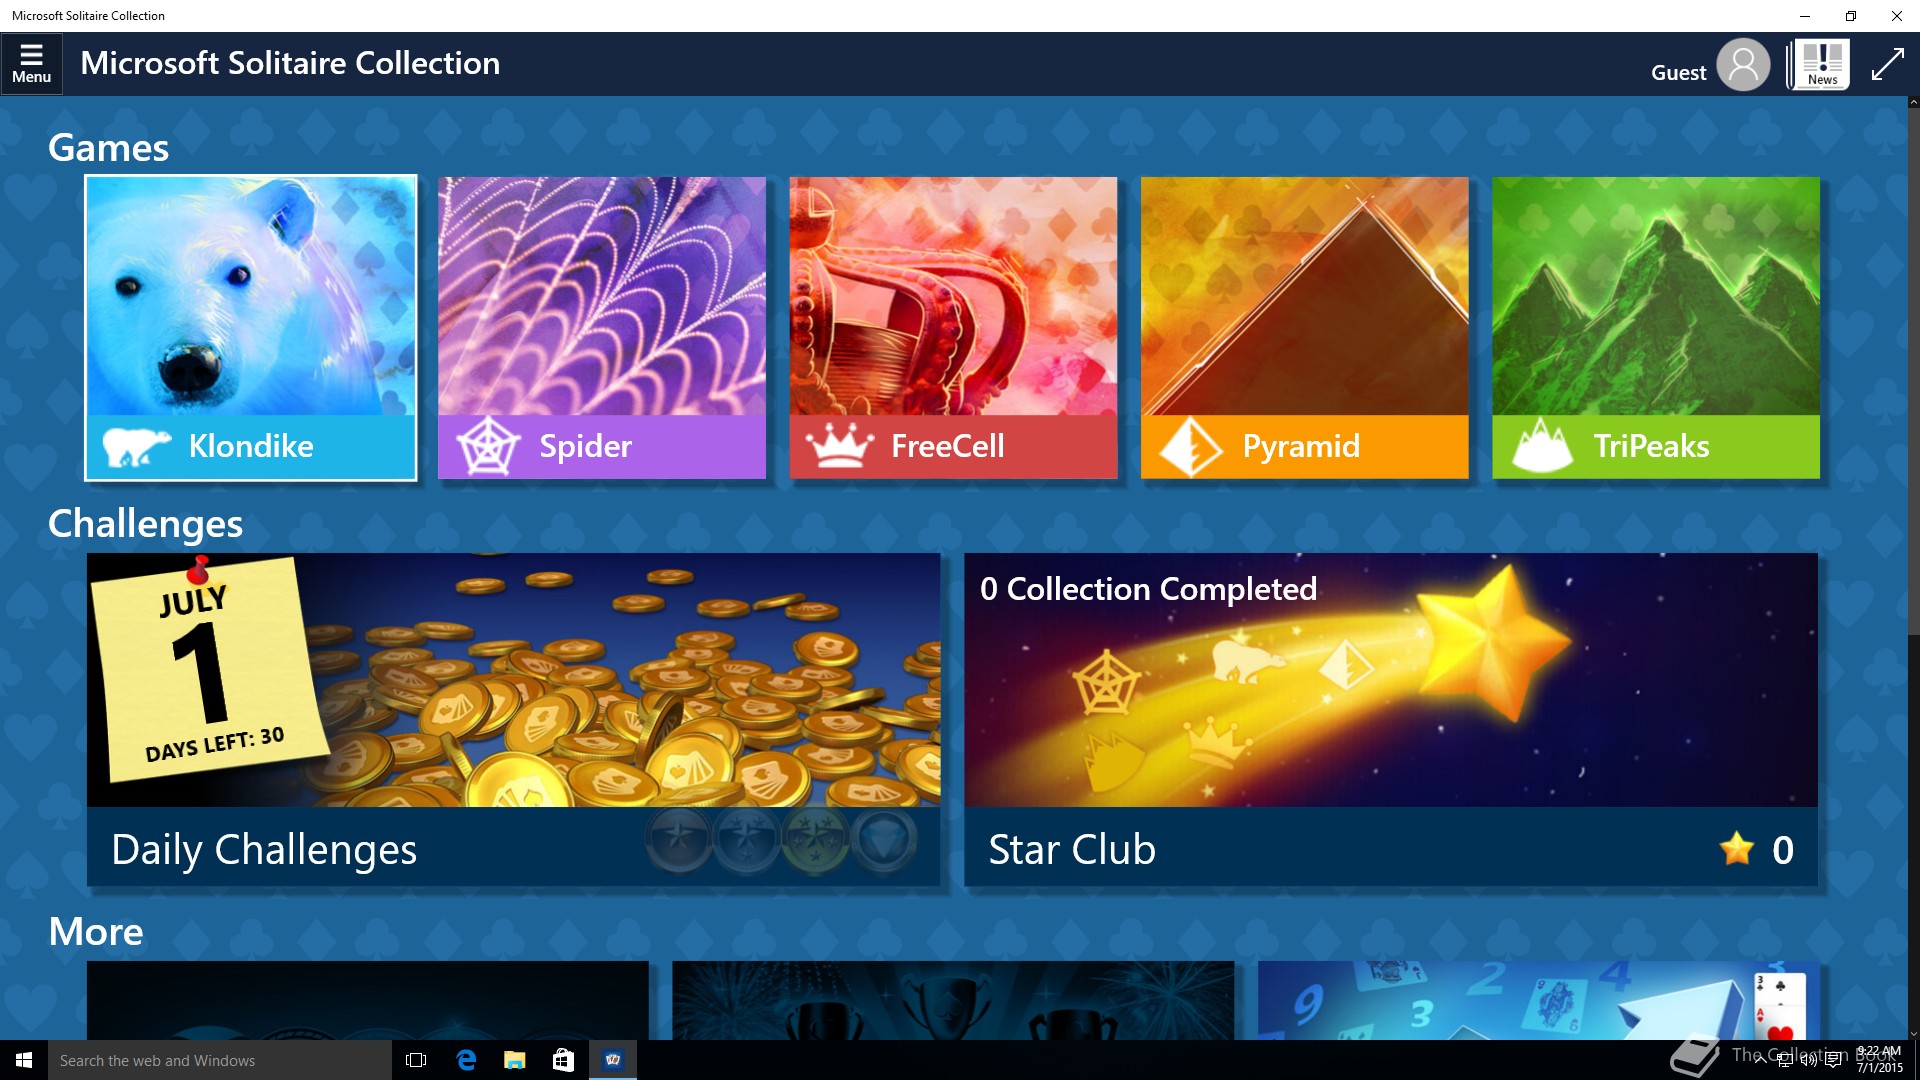Click the Spider web icon
1920x1080 pixels.
[488, 446]
